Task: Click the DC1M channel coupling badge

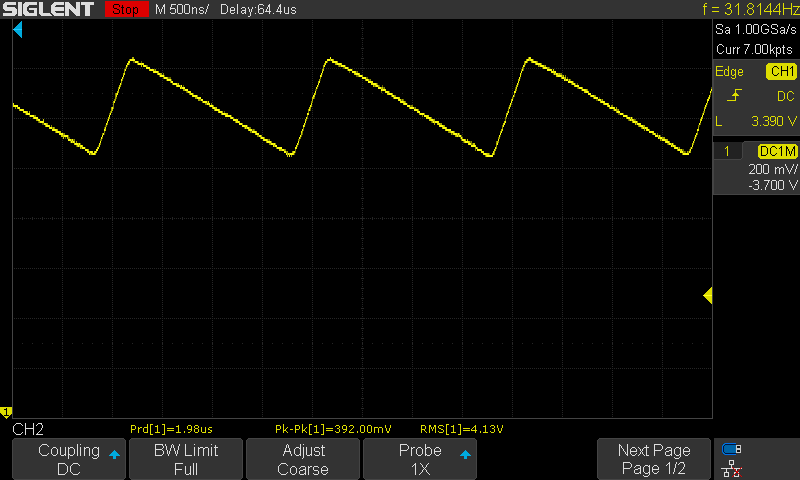Action: click(x=777, y=151)
